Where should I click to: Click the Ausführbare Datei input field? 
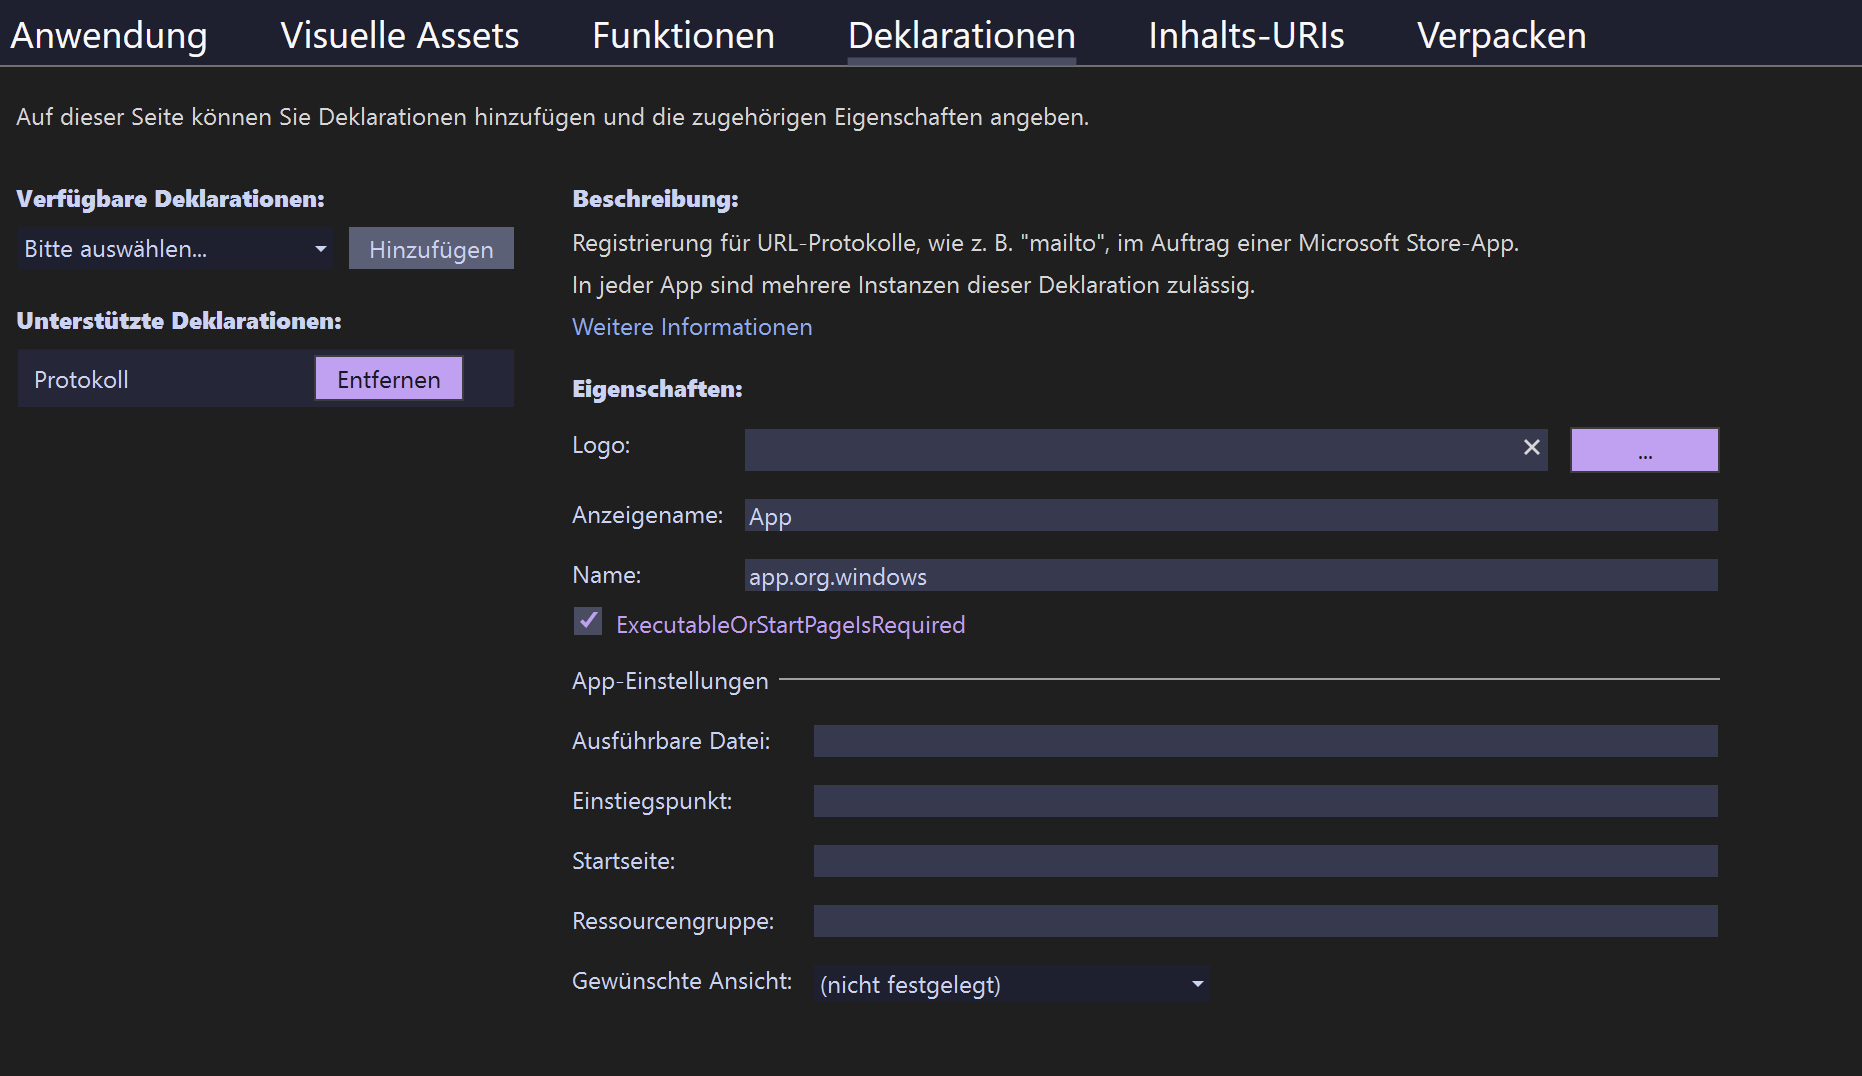click(x=1265, y=741)
